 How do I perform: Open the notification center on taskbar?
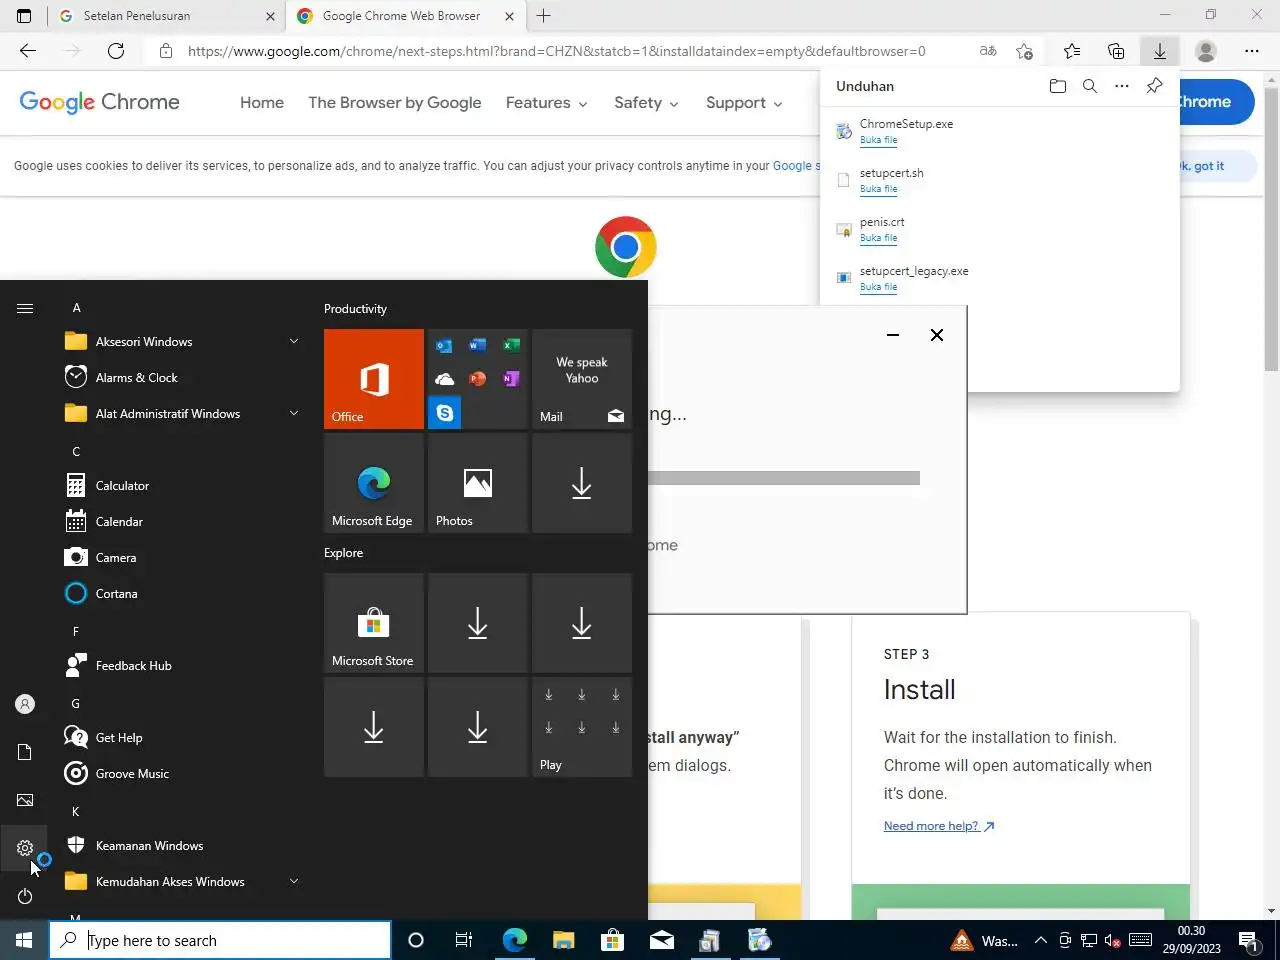pos(1248,940)
